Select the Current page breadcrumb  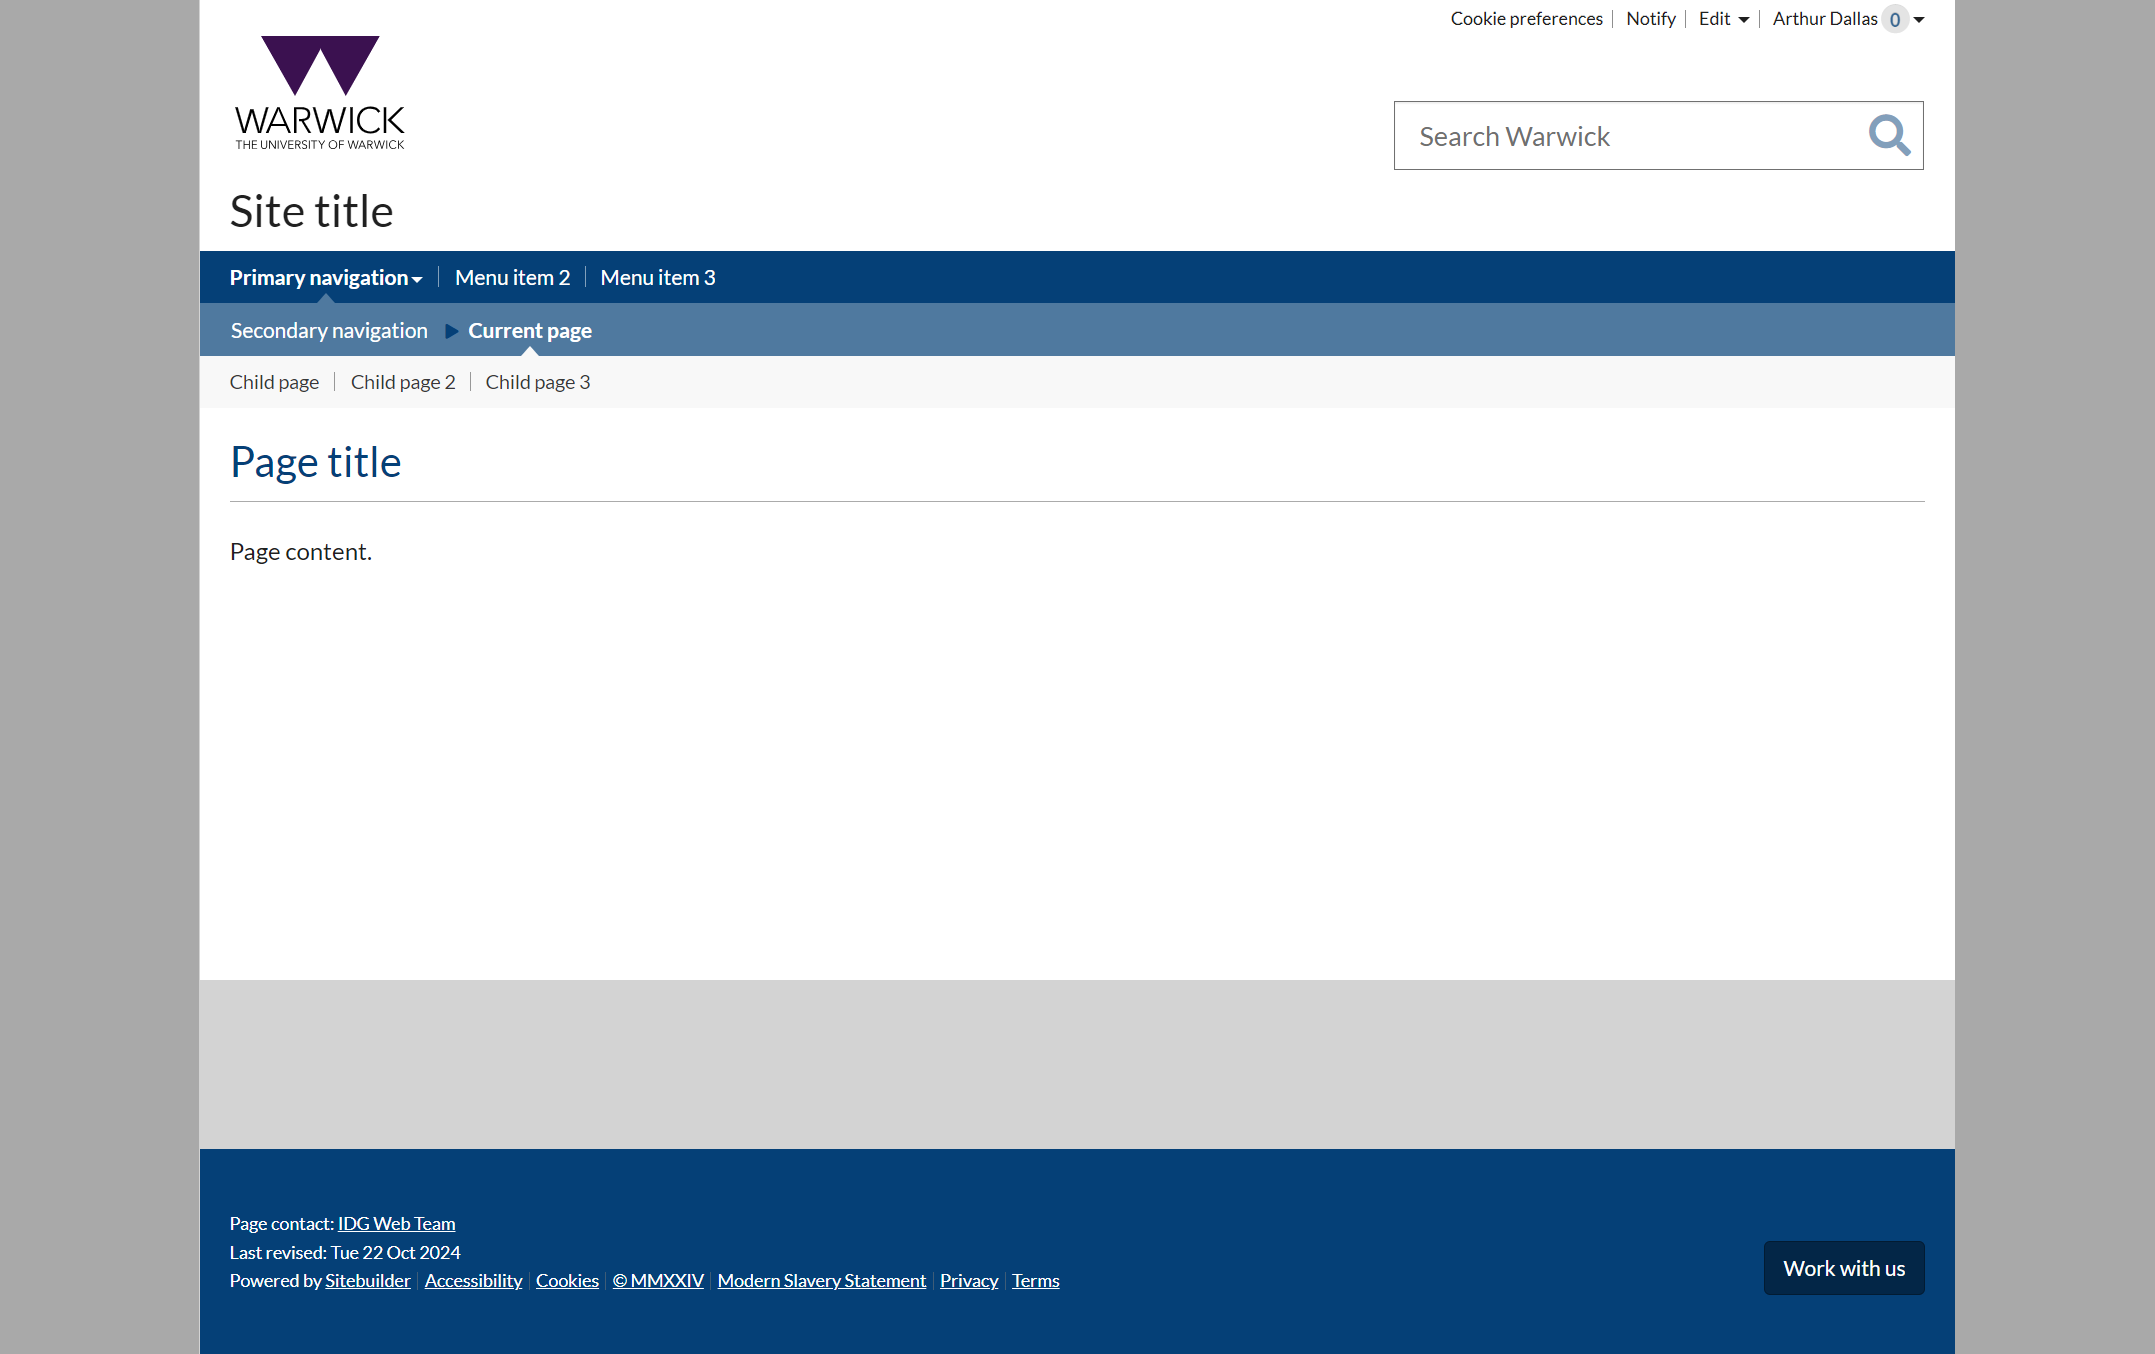(x=529, y=331)
